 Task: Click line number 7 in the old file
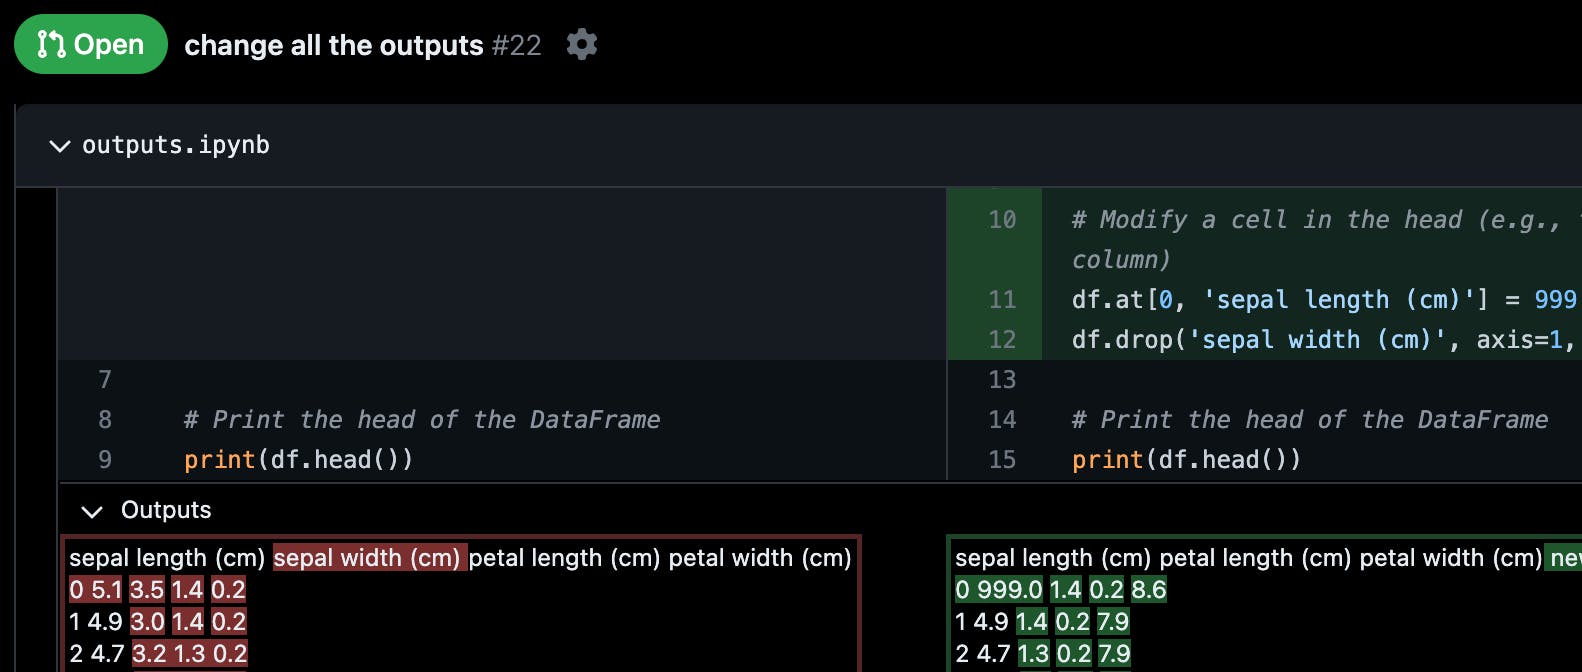pyautogui.click(x=105, y=380)
